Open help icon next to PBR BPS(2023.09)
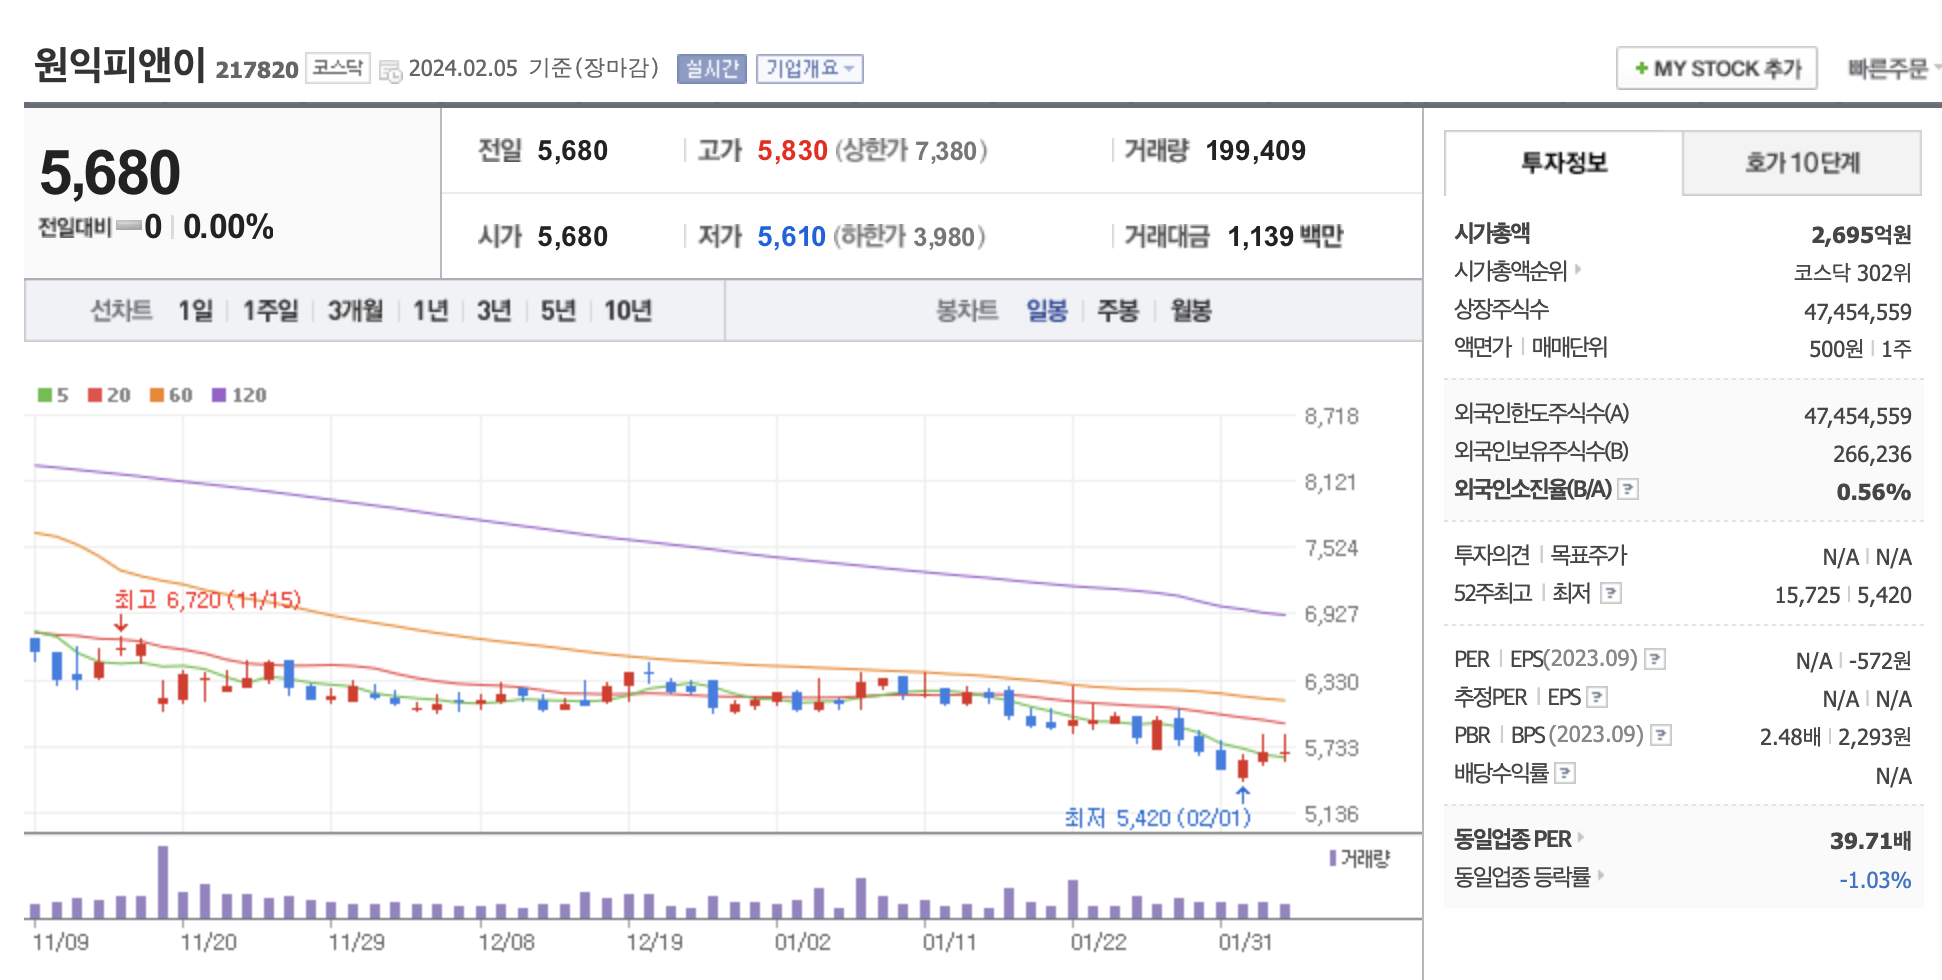Screen dimensions: 1942x980 1661,735
